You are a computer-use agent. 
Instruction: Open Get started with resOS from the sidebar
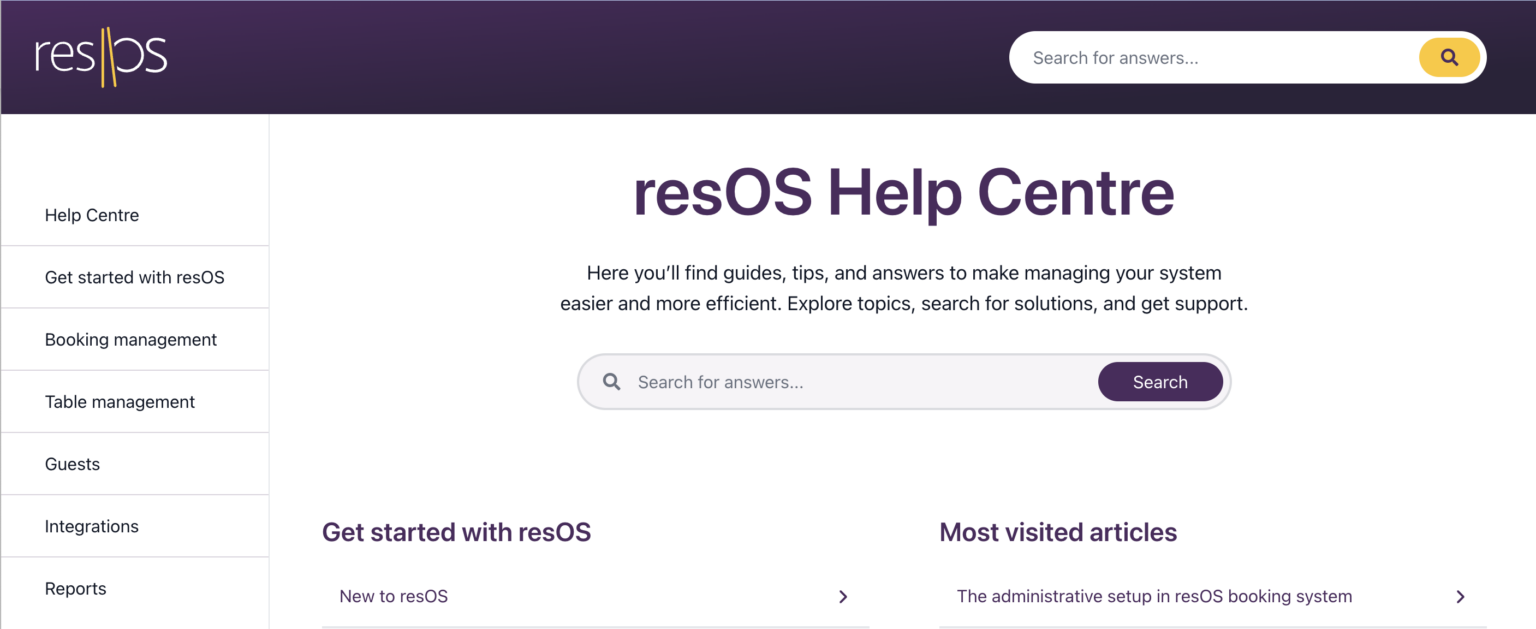click(x=134, y=277)
